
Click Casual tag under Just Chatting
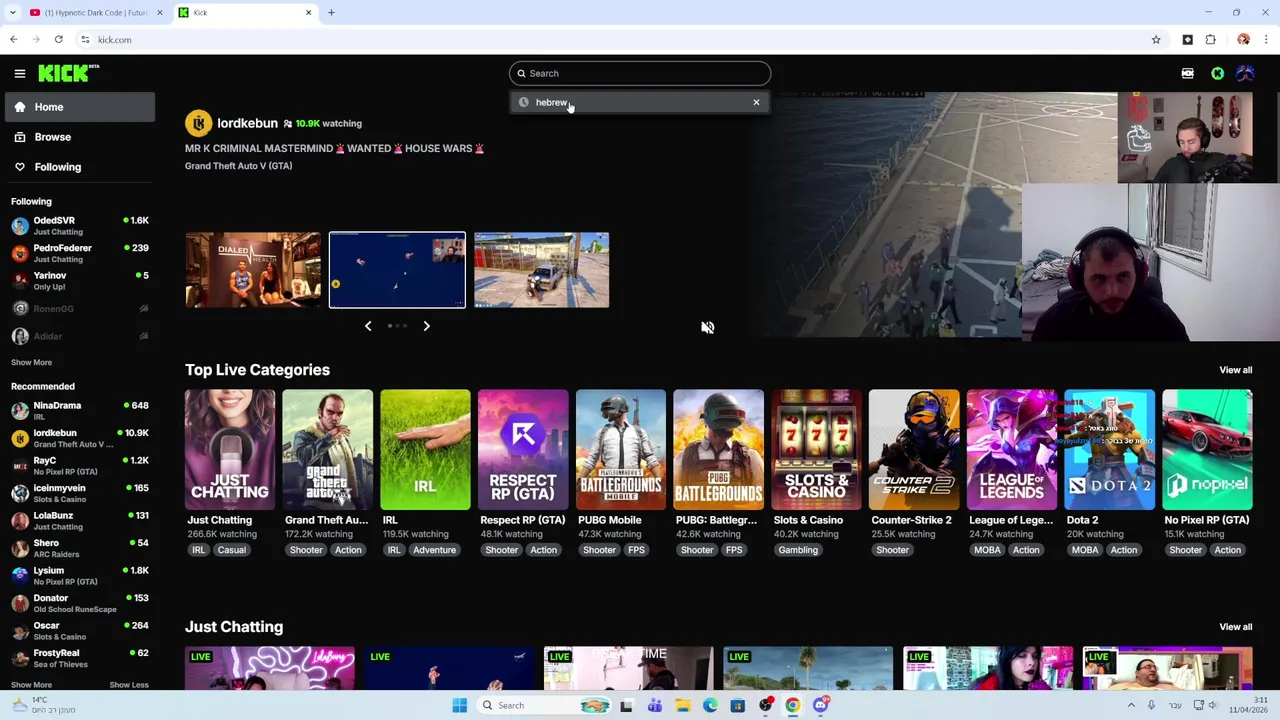(x=231, y=550)
